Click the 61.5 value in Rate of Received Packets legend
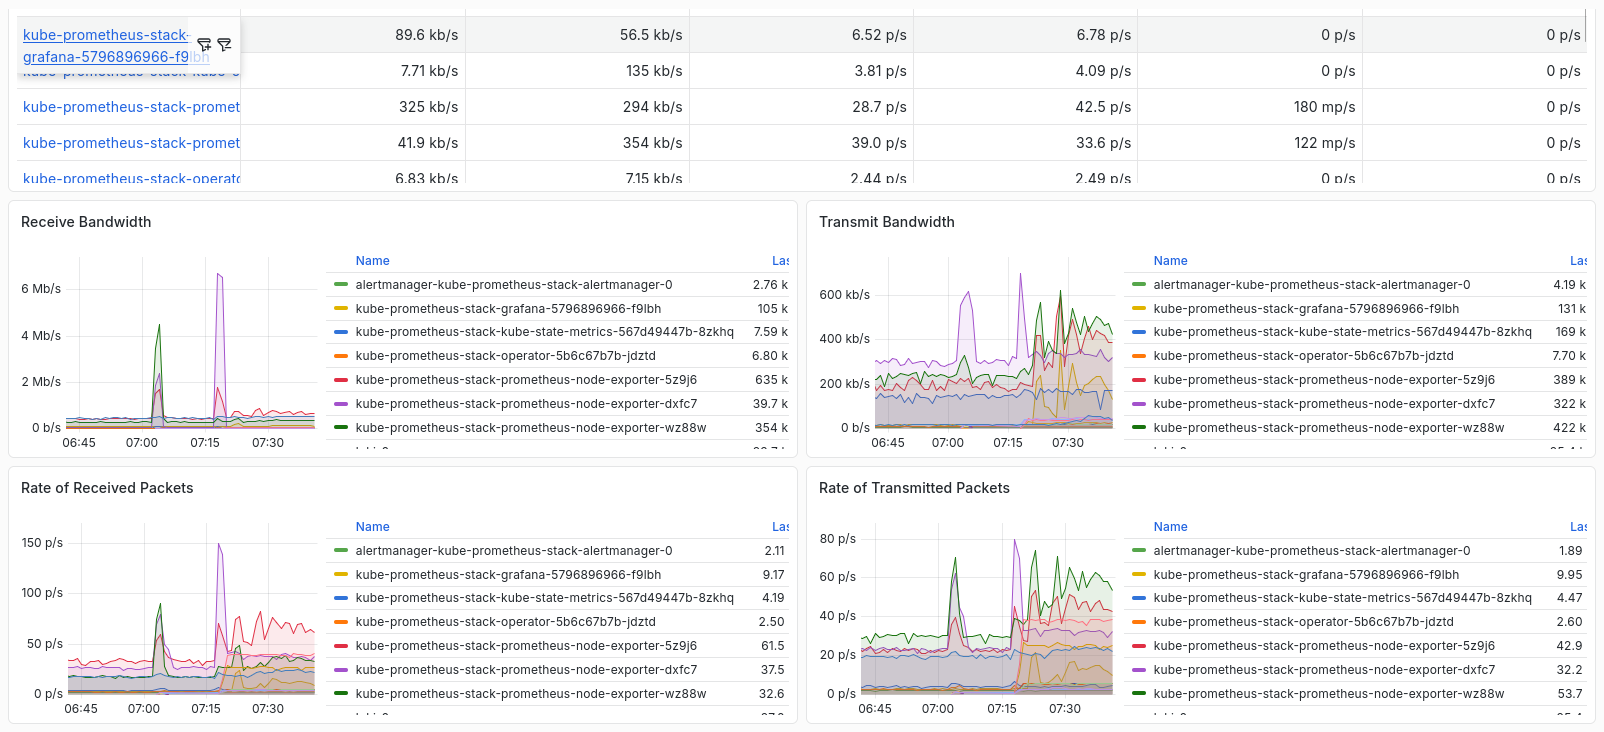Image resolution: width=1604 pixels, height=732 pixels. click(772, 646)
